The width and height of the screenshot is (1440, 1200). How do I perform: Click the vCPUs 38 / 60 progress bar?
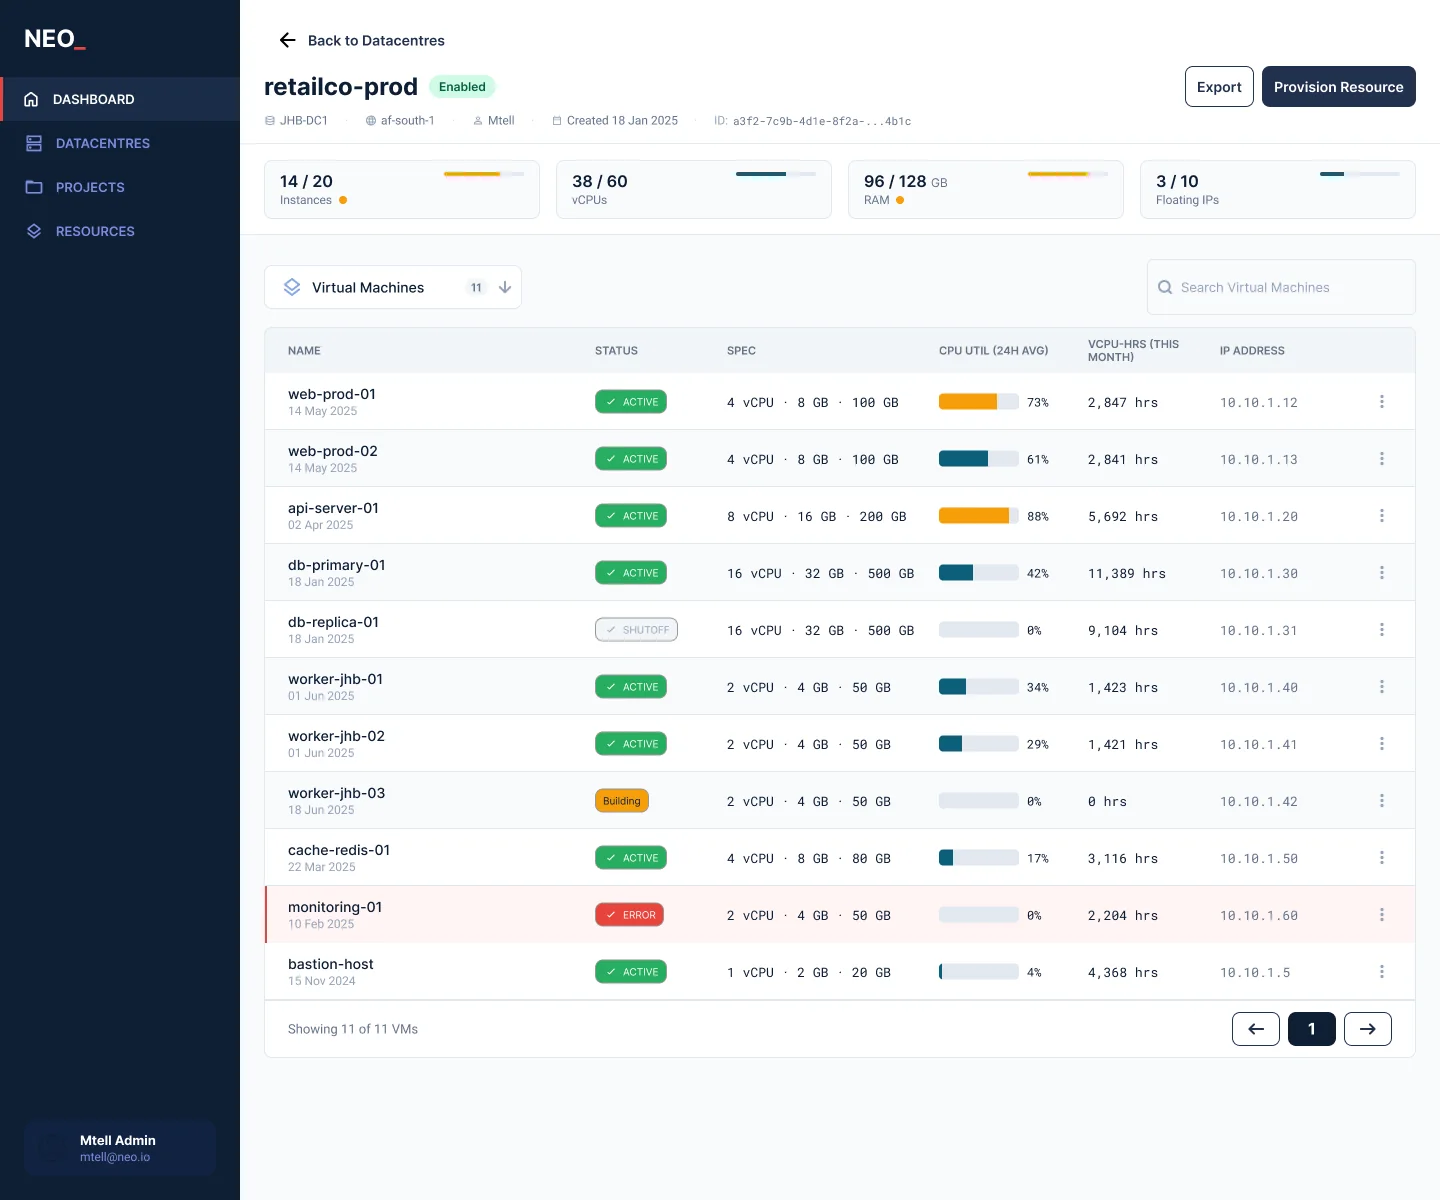point(776,174)
